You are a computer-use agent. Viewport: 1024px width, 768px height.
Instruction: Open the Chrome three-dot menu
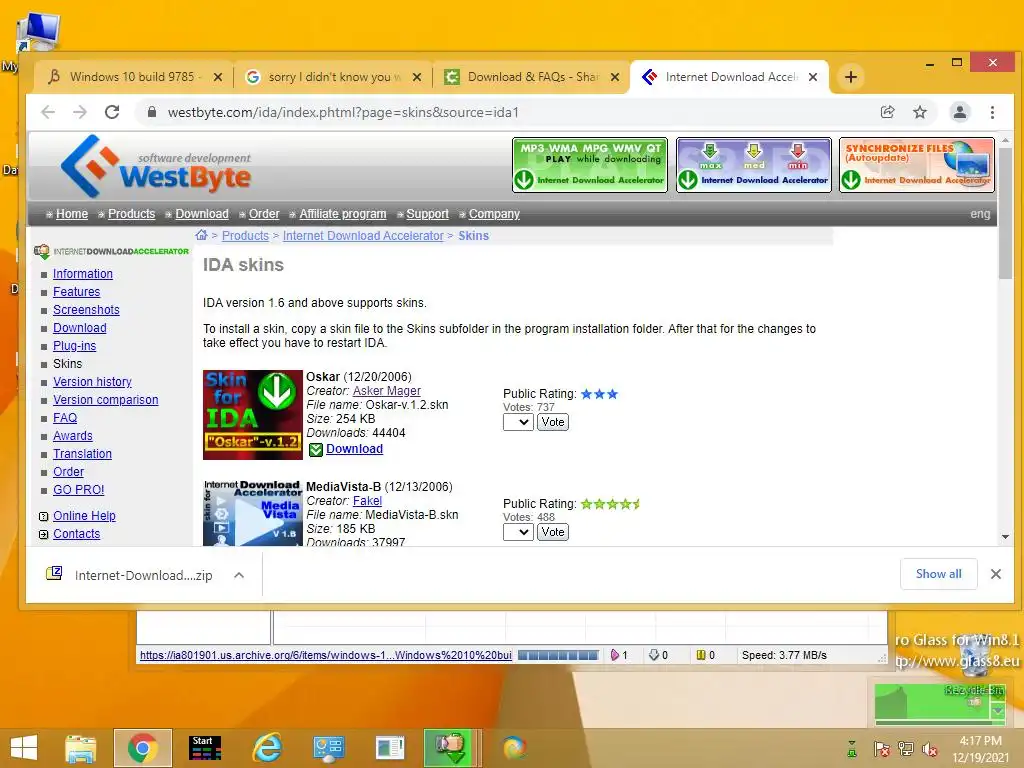tap(992, 112)
